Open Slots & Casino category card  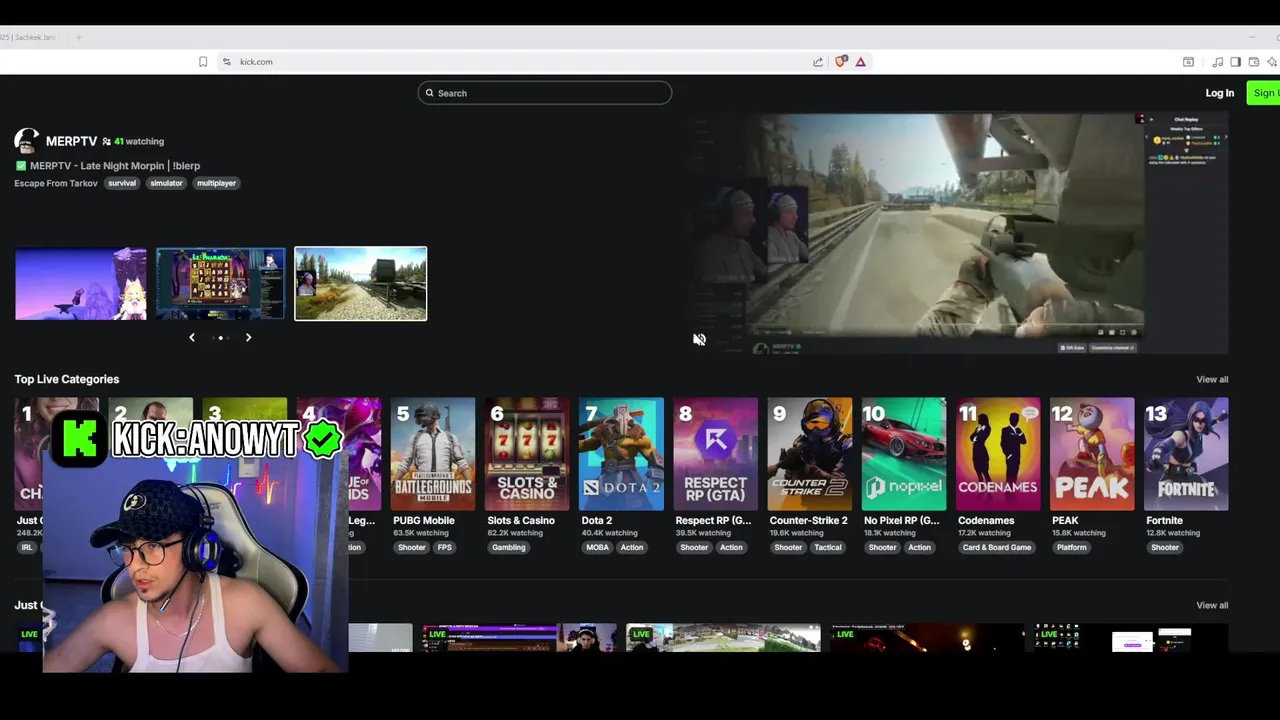527,455
